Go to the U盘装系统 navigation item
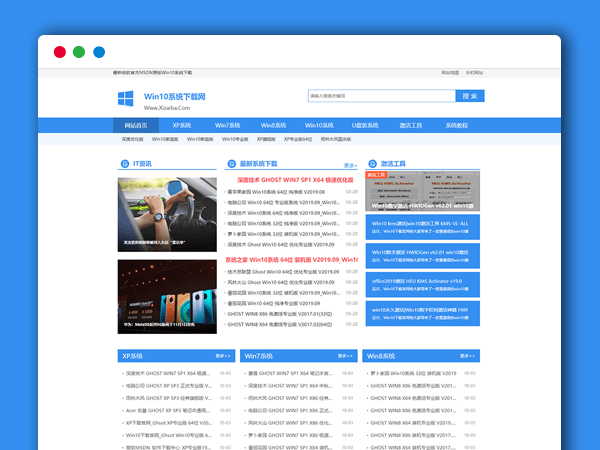Screen dimensions: 600x450 tap(365, 126)
